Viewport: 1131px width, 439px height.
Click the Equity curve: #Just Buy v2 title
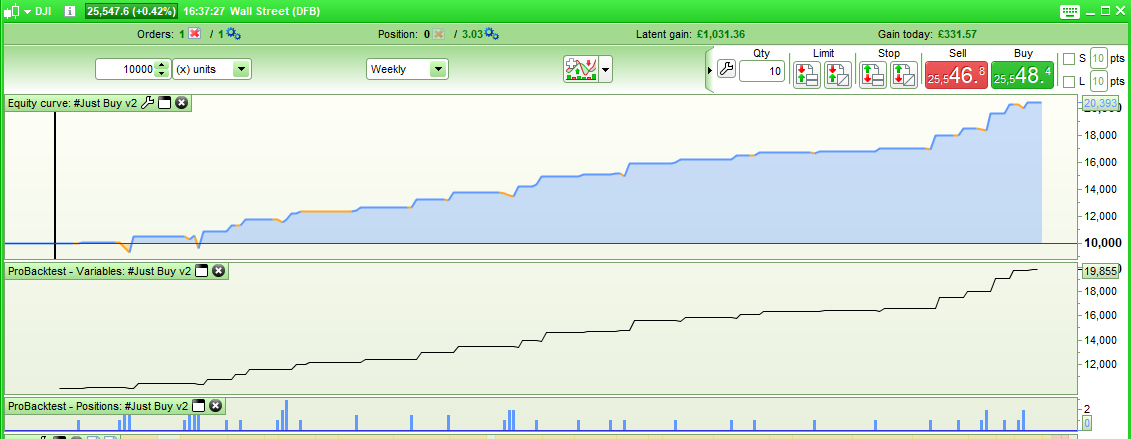coord(72,103)
